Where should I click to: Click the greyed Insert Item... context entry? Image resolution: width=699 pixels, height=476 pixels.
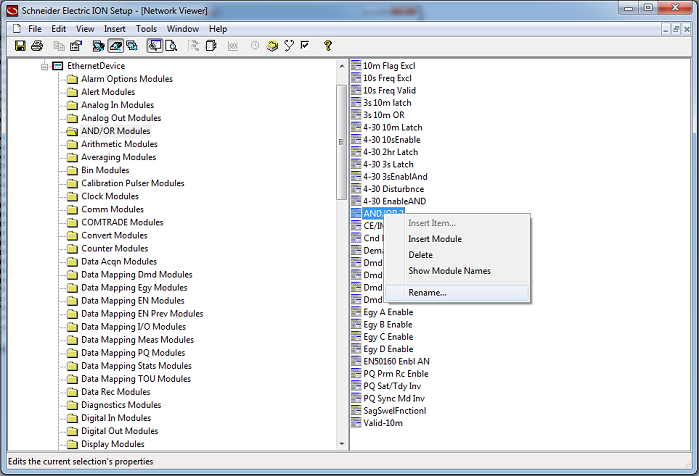(457, 223)
